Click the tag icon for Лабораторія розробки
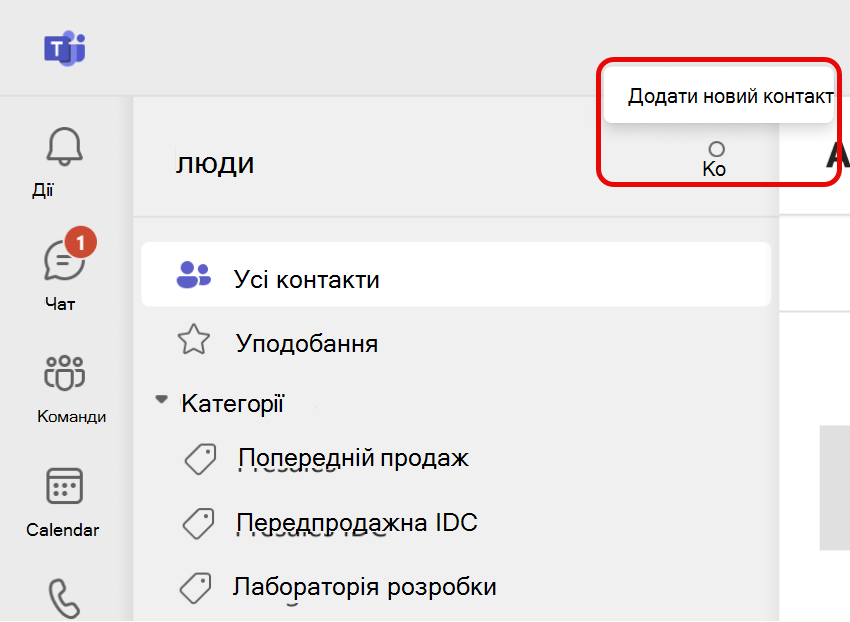Screen dimensions: 850x622 [x=196, y=588]
